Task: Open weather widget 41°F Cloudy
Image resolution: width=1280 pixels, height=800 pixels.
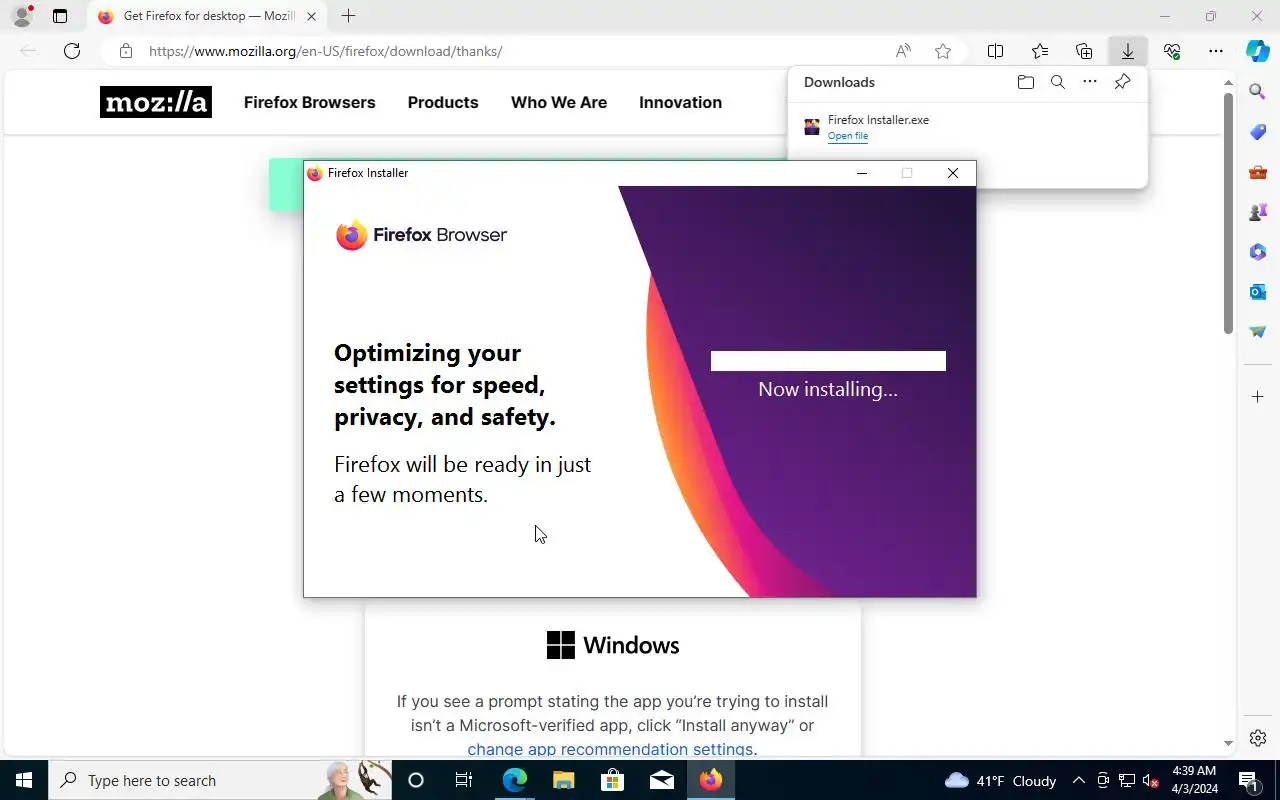Action: [x=1000, y=780]
